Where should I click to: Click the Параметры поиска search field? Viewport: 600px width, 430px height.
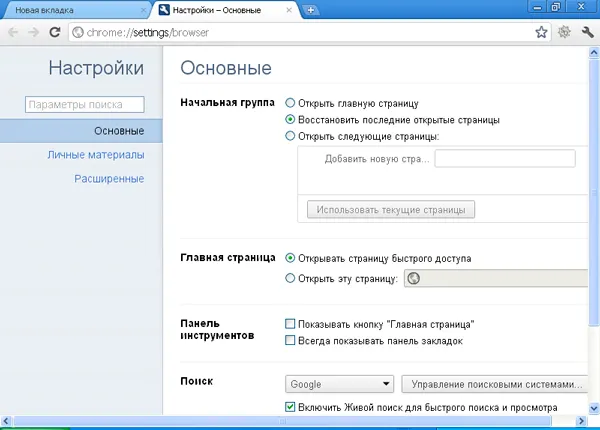pos(85,104)
